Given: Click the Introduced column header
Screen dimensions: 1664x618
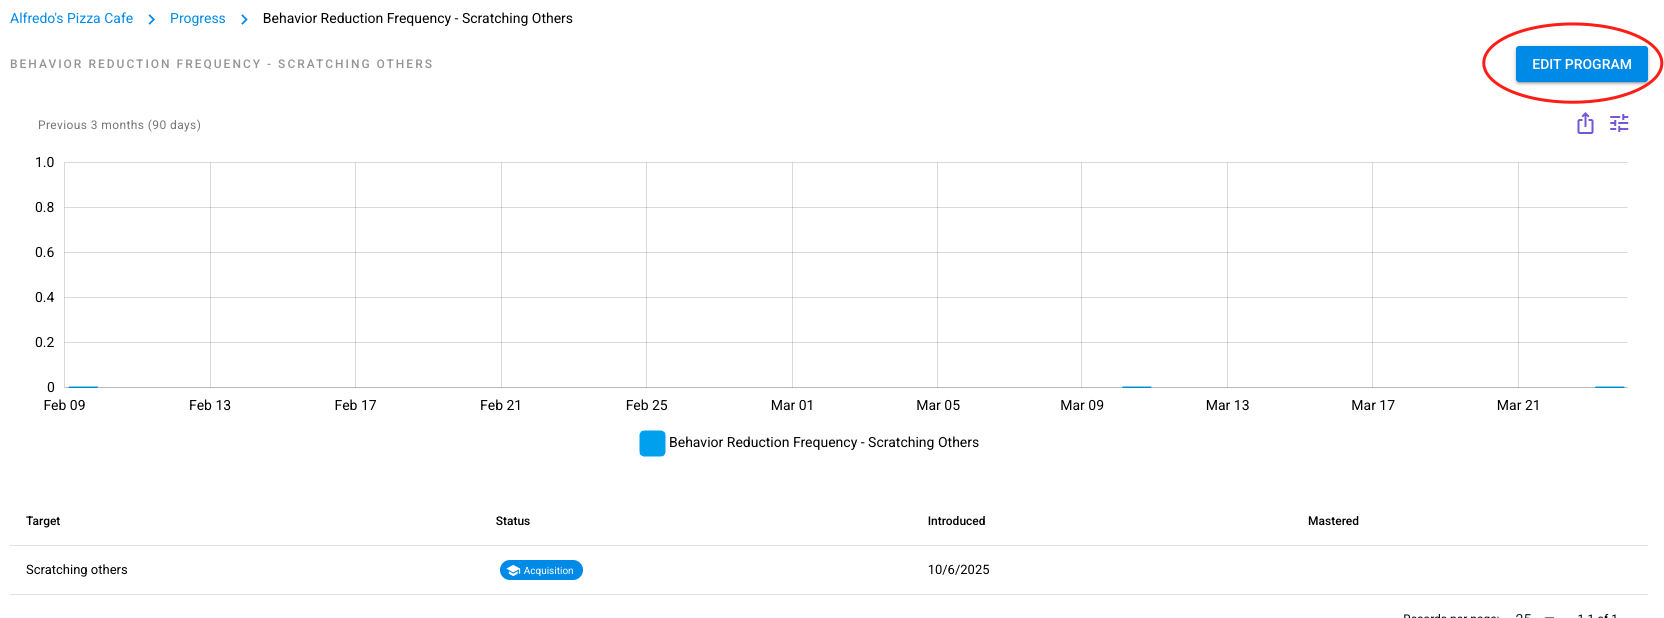Looking at the screenshot, I should pos(956,521).
